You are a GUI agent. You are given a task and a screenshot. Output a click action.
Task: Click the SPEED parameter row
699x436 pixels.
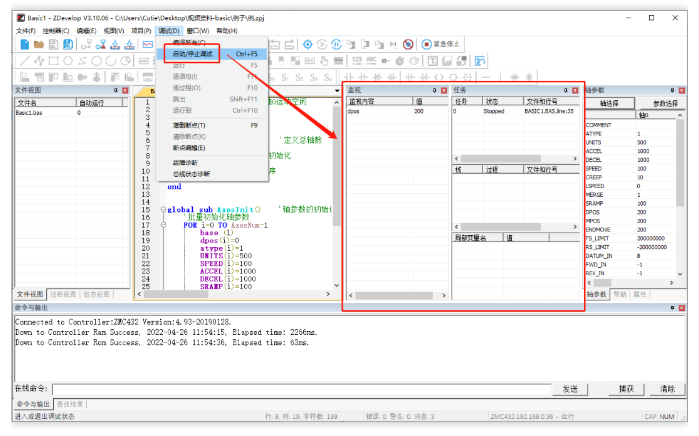[630, 169]
